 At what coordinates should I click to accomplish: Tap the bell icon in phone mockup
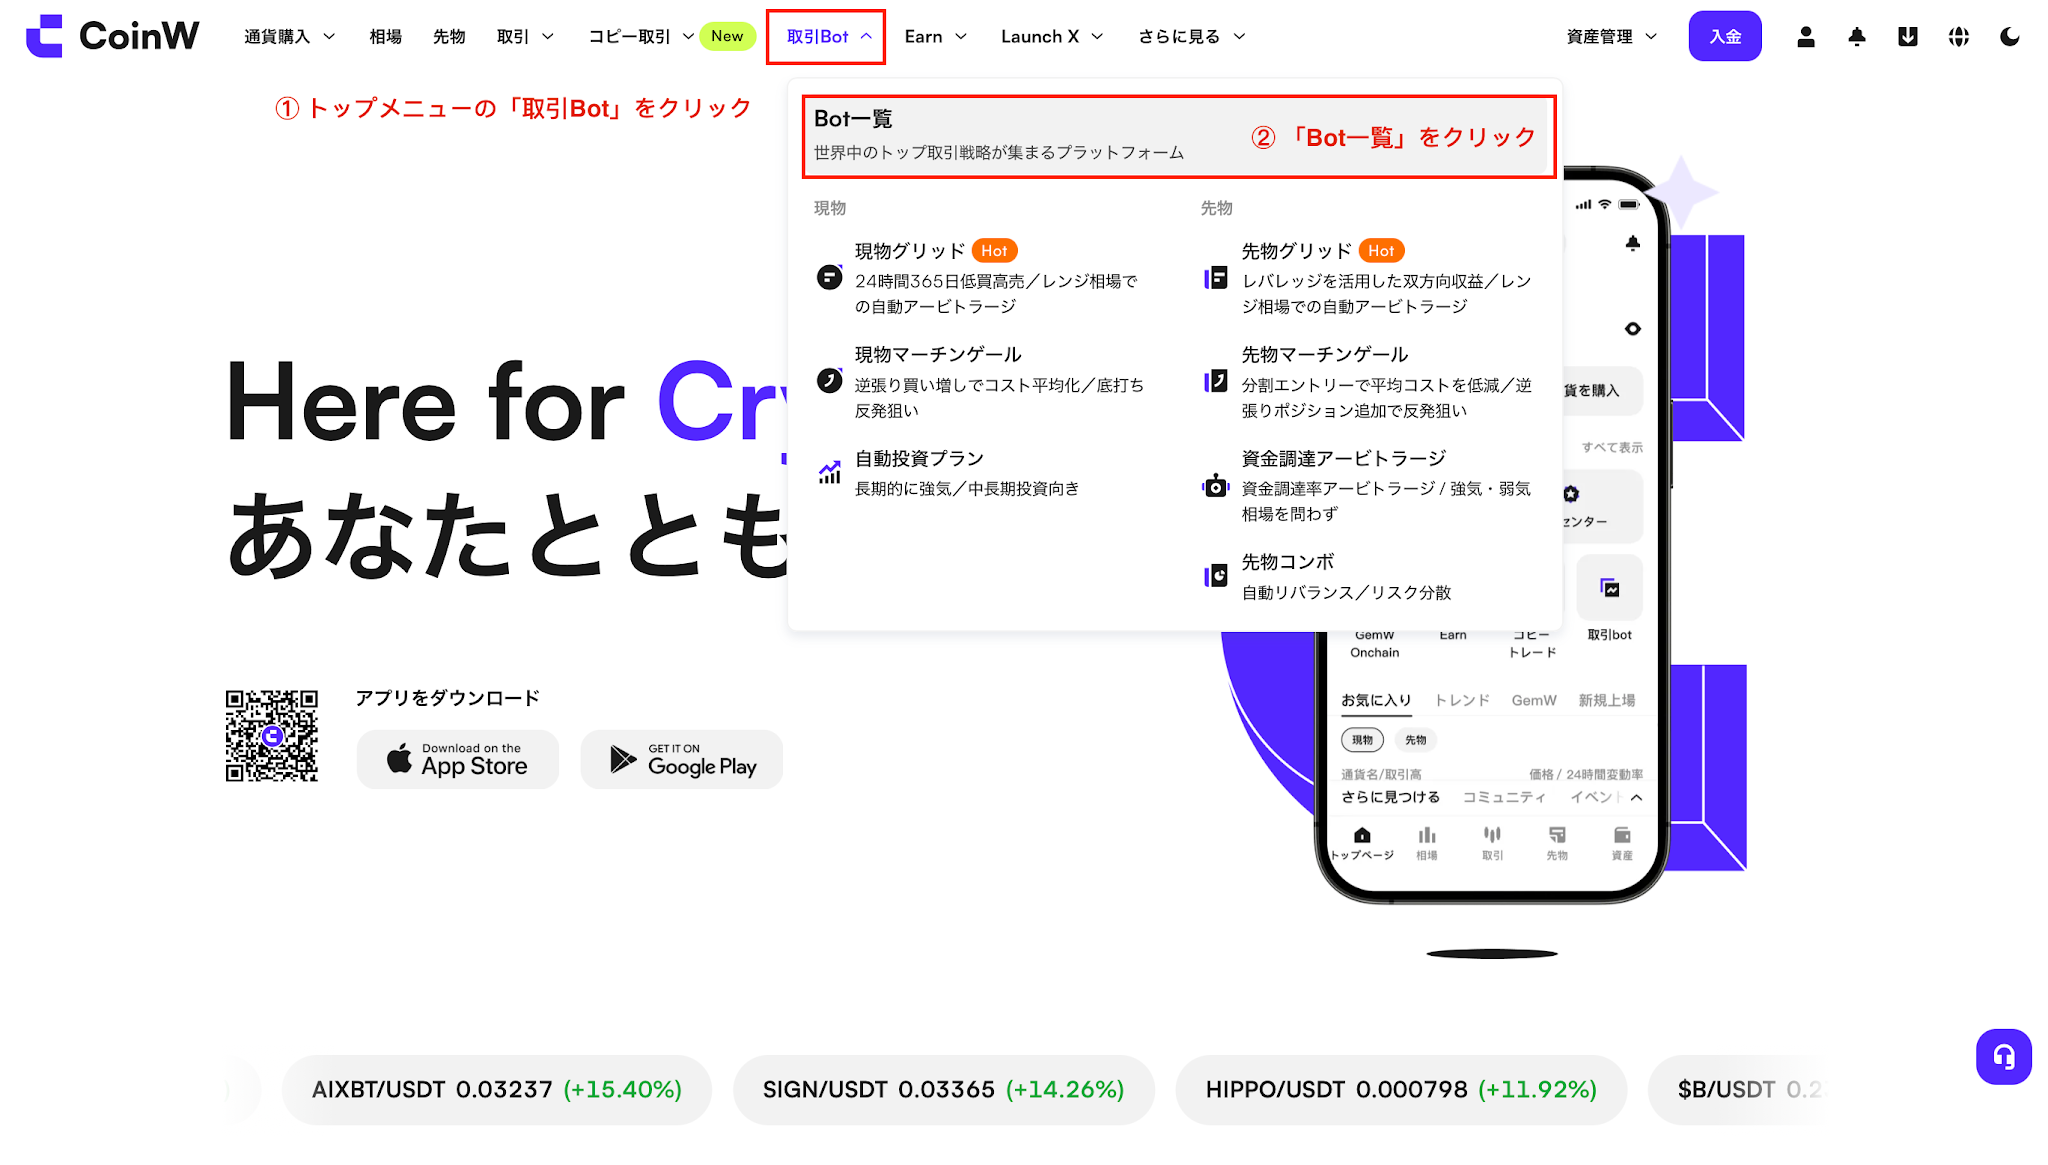pos(1633,243)
